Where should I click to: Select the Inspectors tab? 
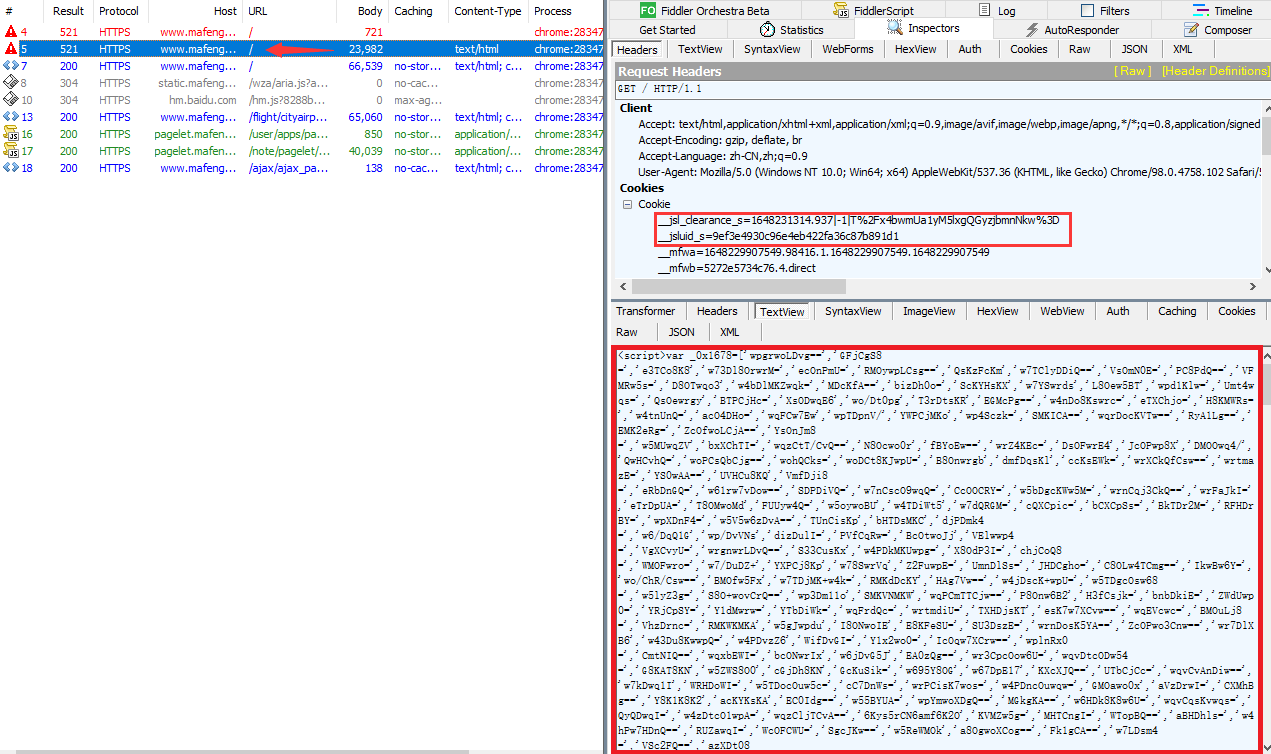point(933,29)
